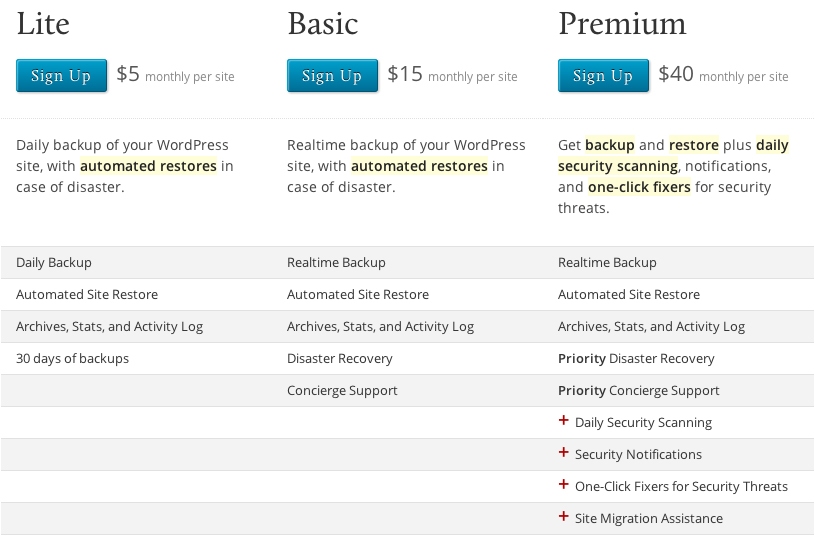Click the 'Daily Security Scanning' feature text
The width and height of the screenshot is (815, 536).
pyautogui.click(x=643, y=423)
